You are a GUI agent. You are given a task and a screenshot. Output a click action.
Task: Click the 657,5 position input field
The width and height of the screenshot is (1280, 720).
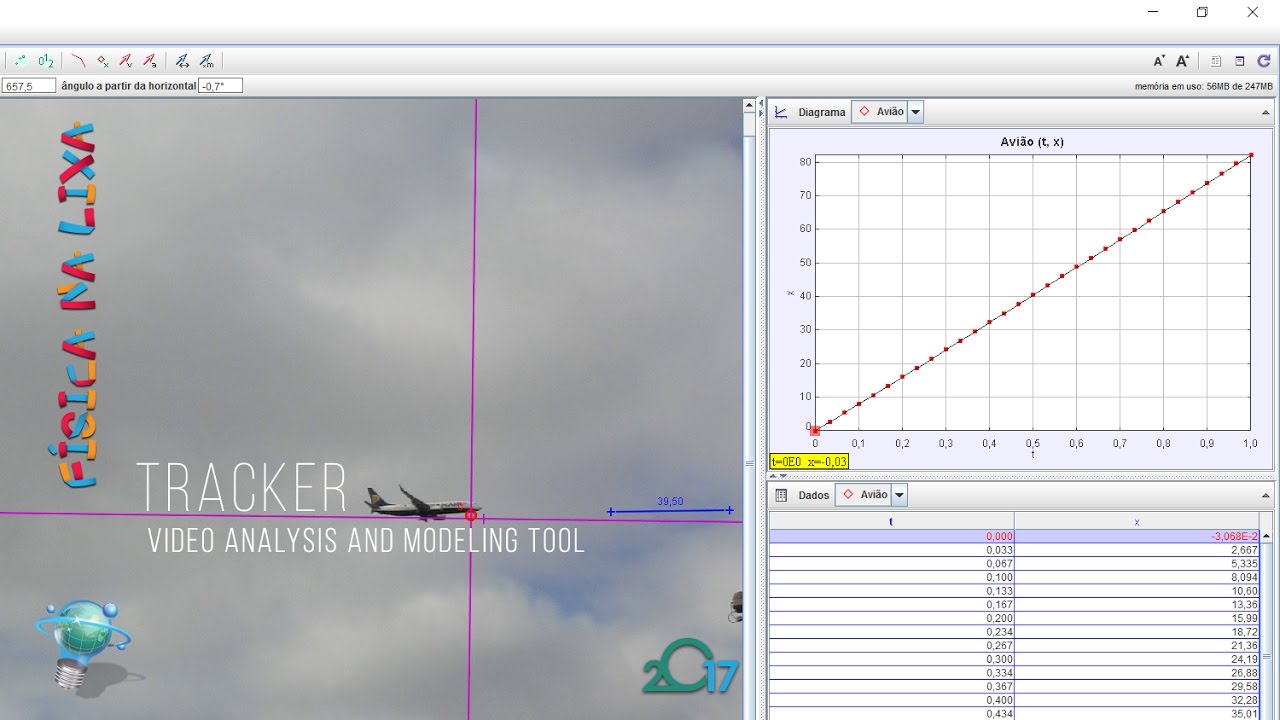point(28,86)
